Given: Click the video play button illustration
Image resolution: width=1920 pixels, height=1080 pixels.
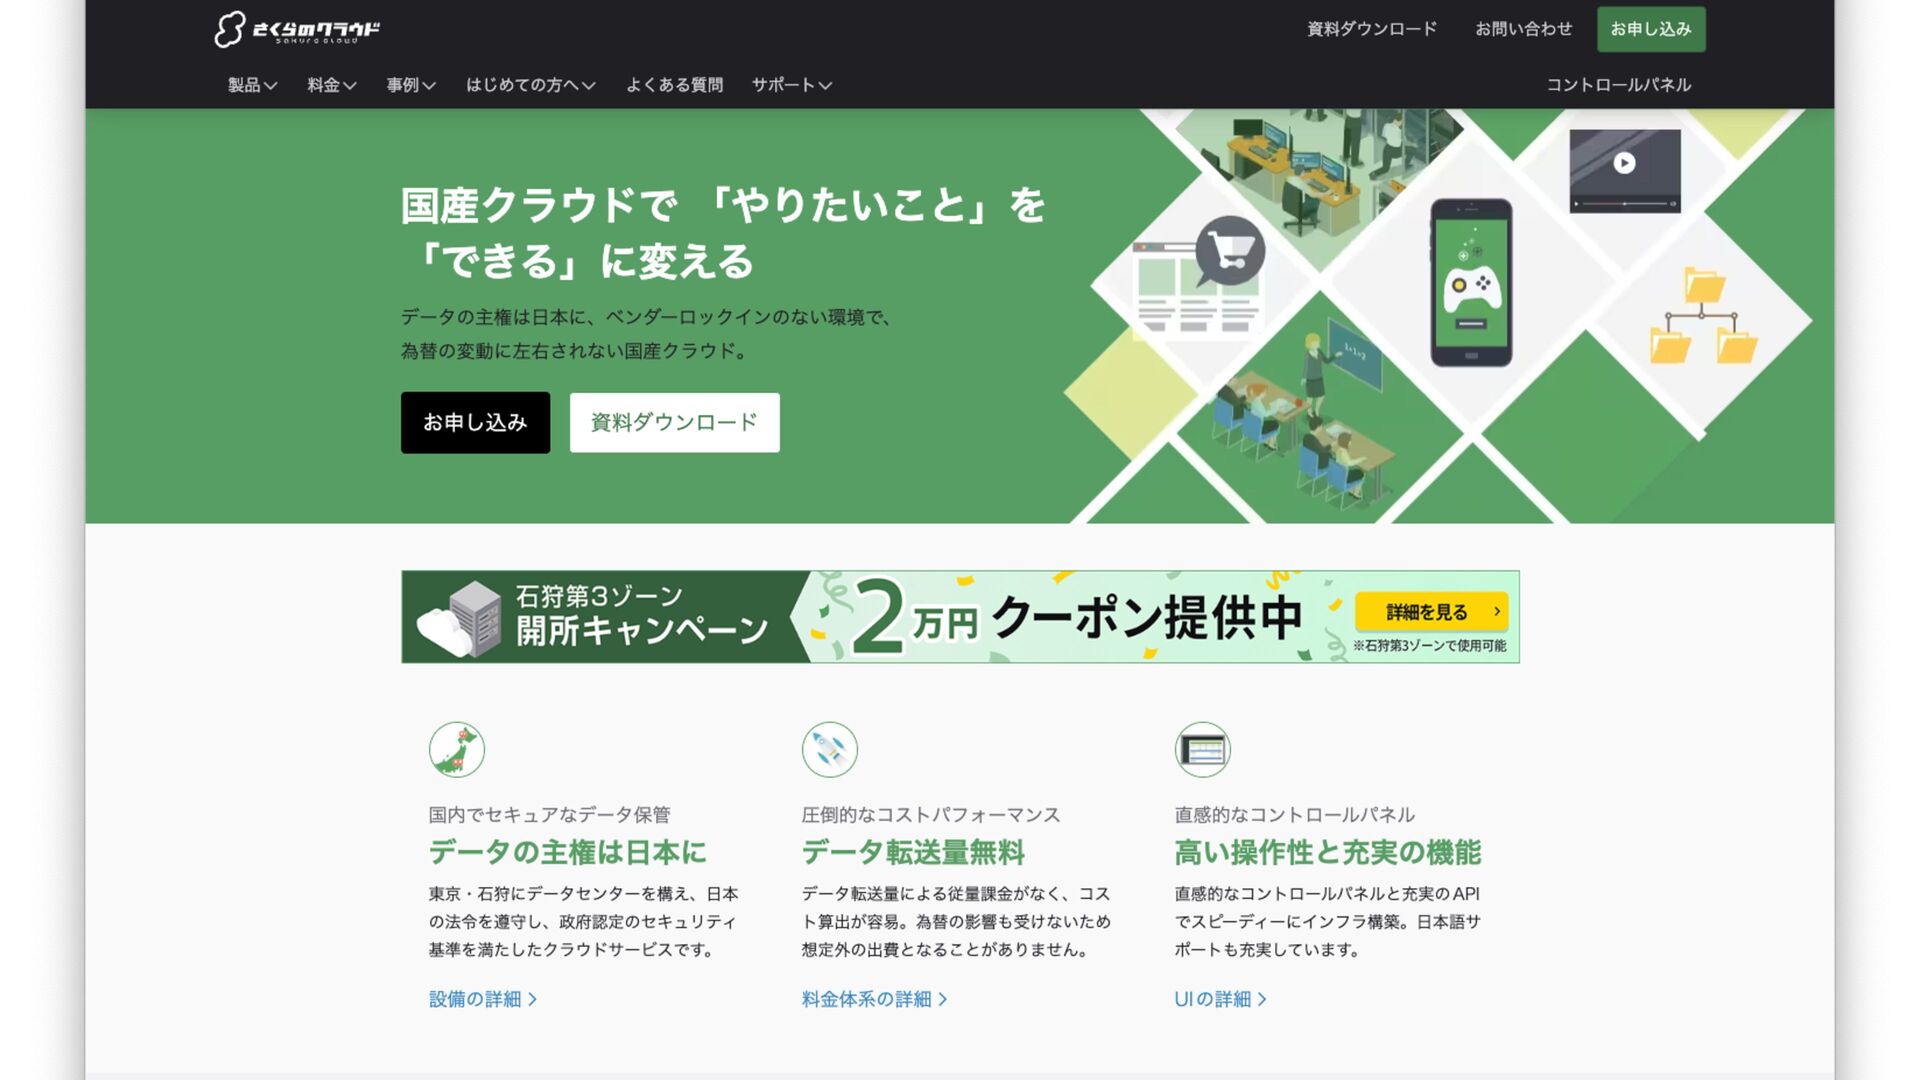Looking at the screenshot, I should click(x=1624, y=164).
